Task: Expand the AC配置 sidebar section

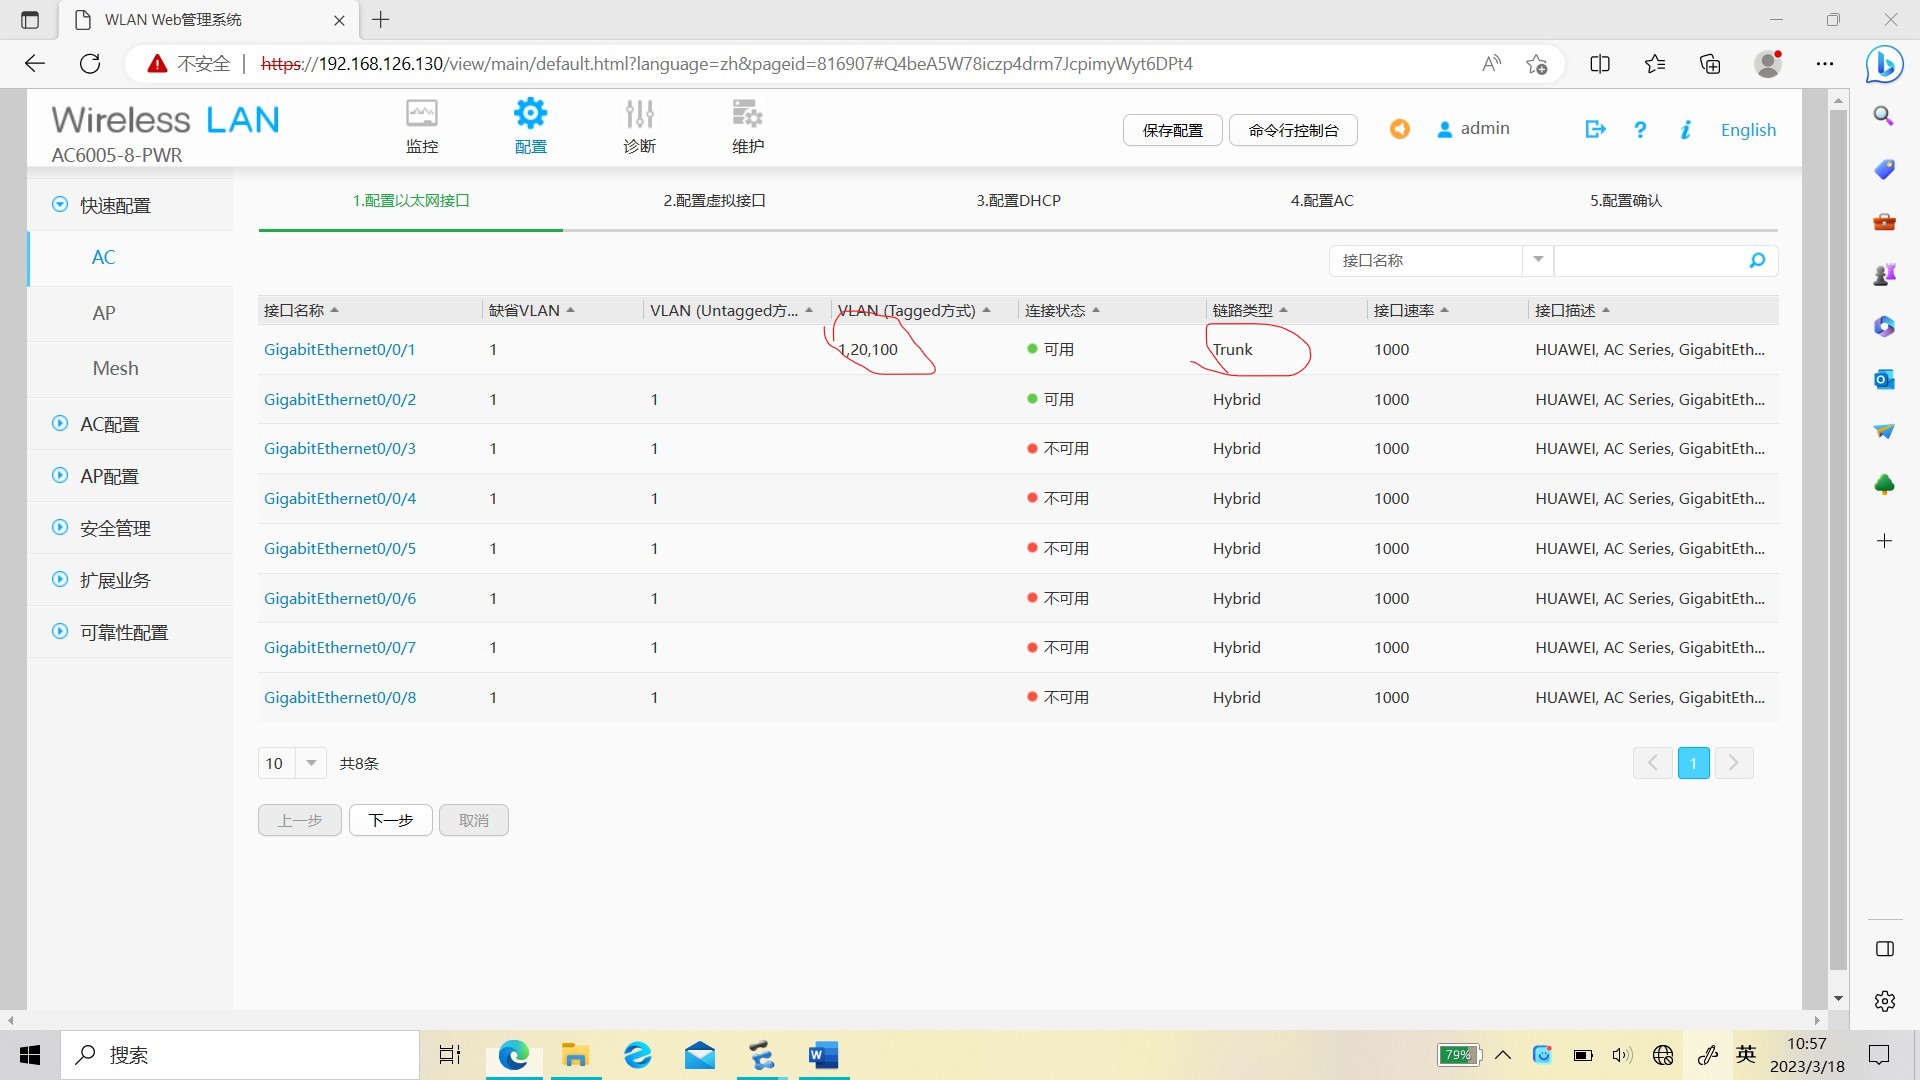Action: [x=110, y=424]
